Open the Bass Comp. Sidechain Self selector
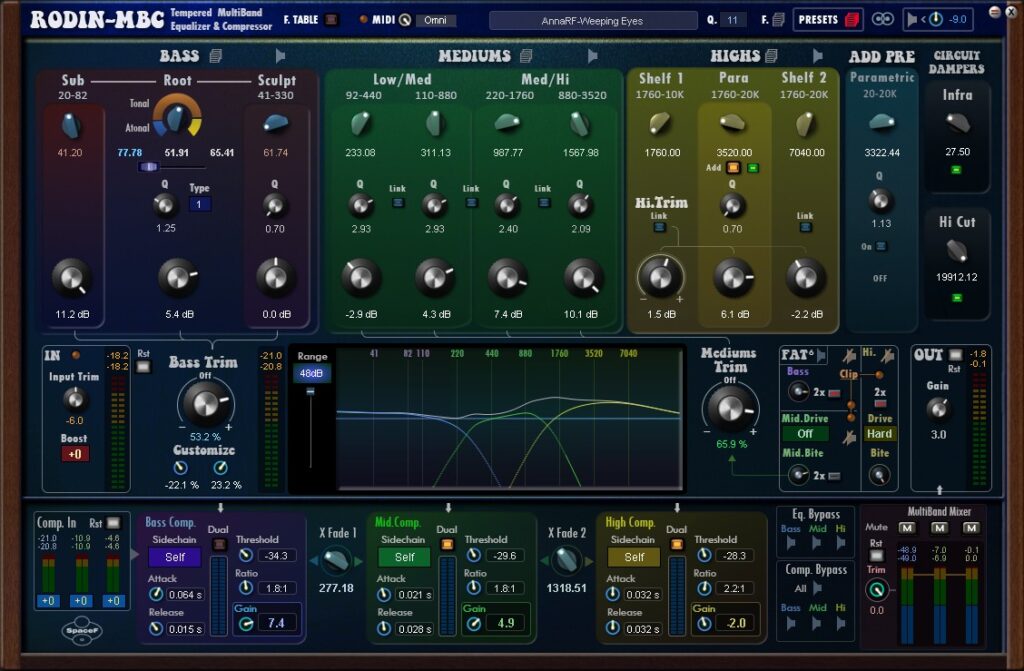The image size is (1024, 671). (x=175, y=557)
